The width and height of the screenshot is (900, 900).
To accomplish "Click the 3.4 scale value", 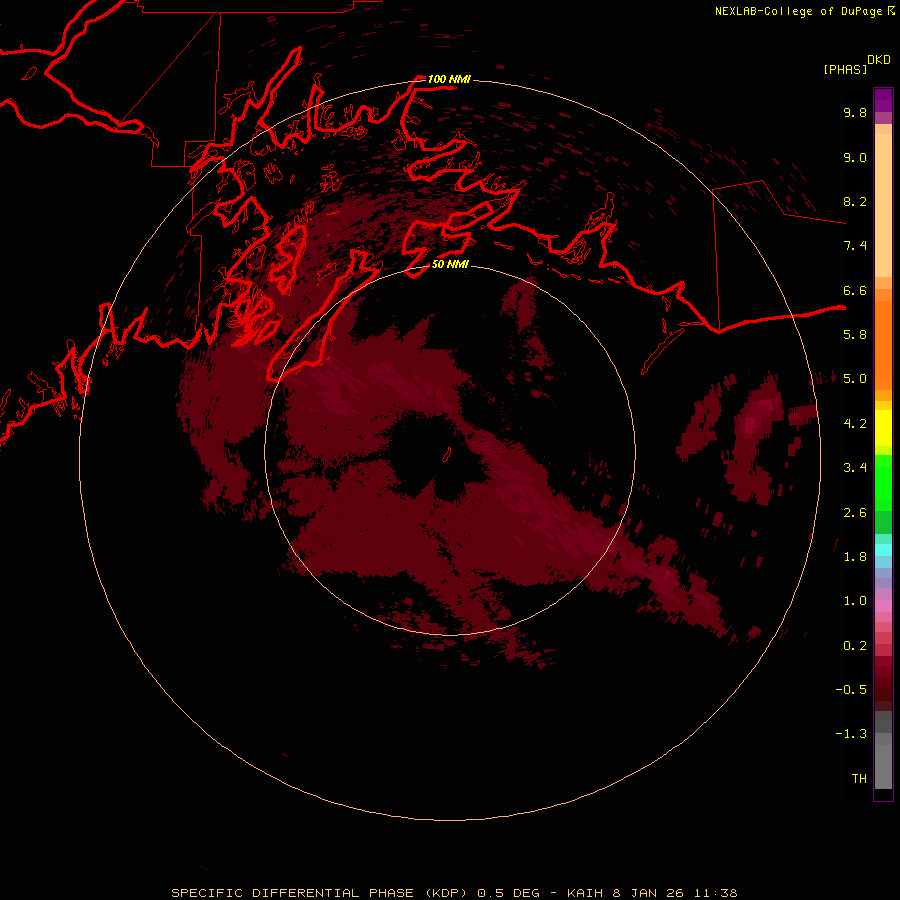I will (855, 467).
